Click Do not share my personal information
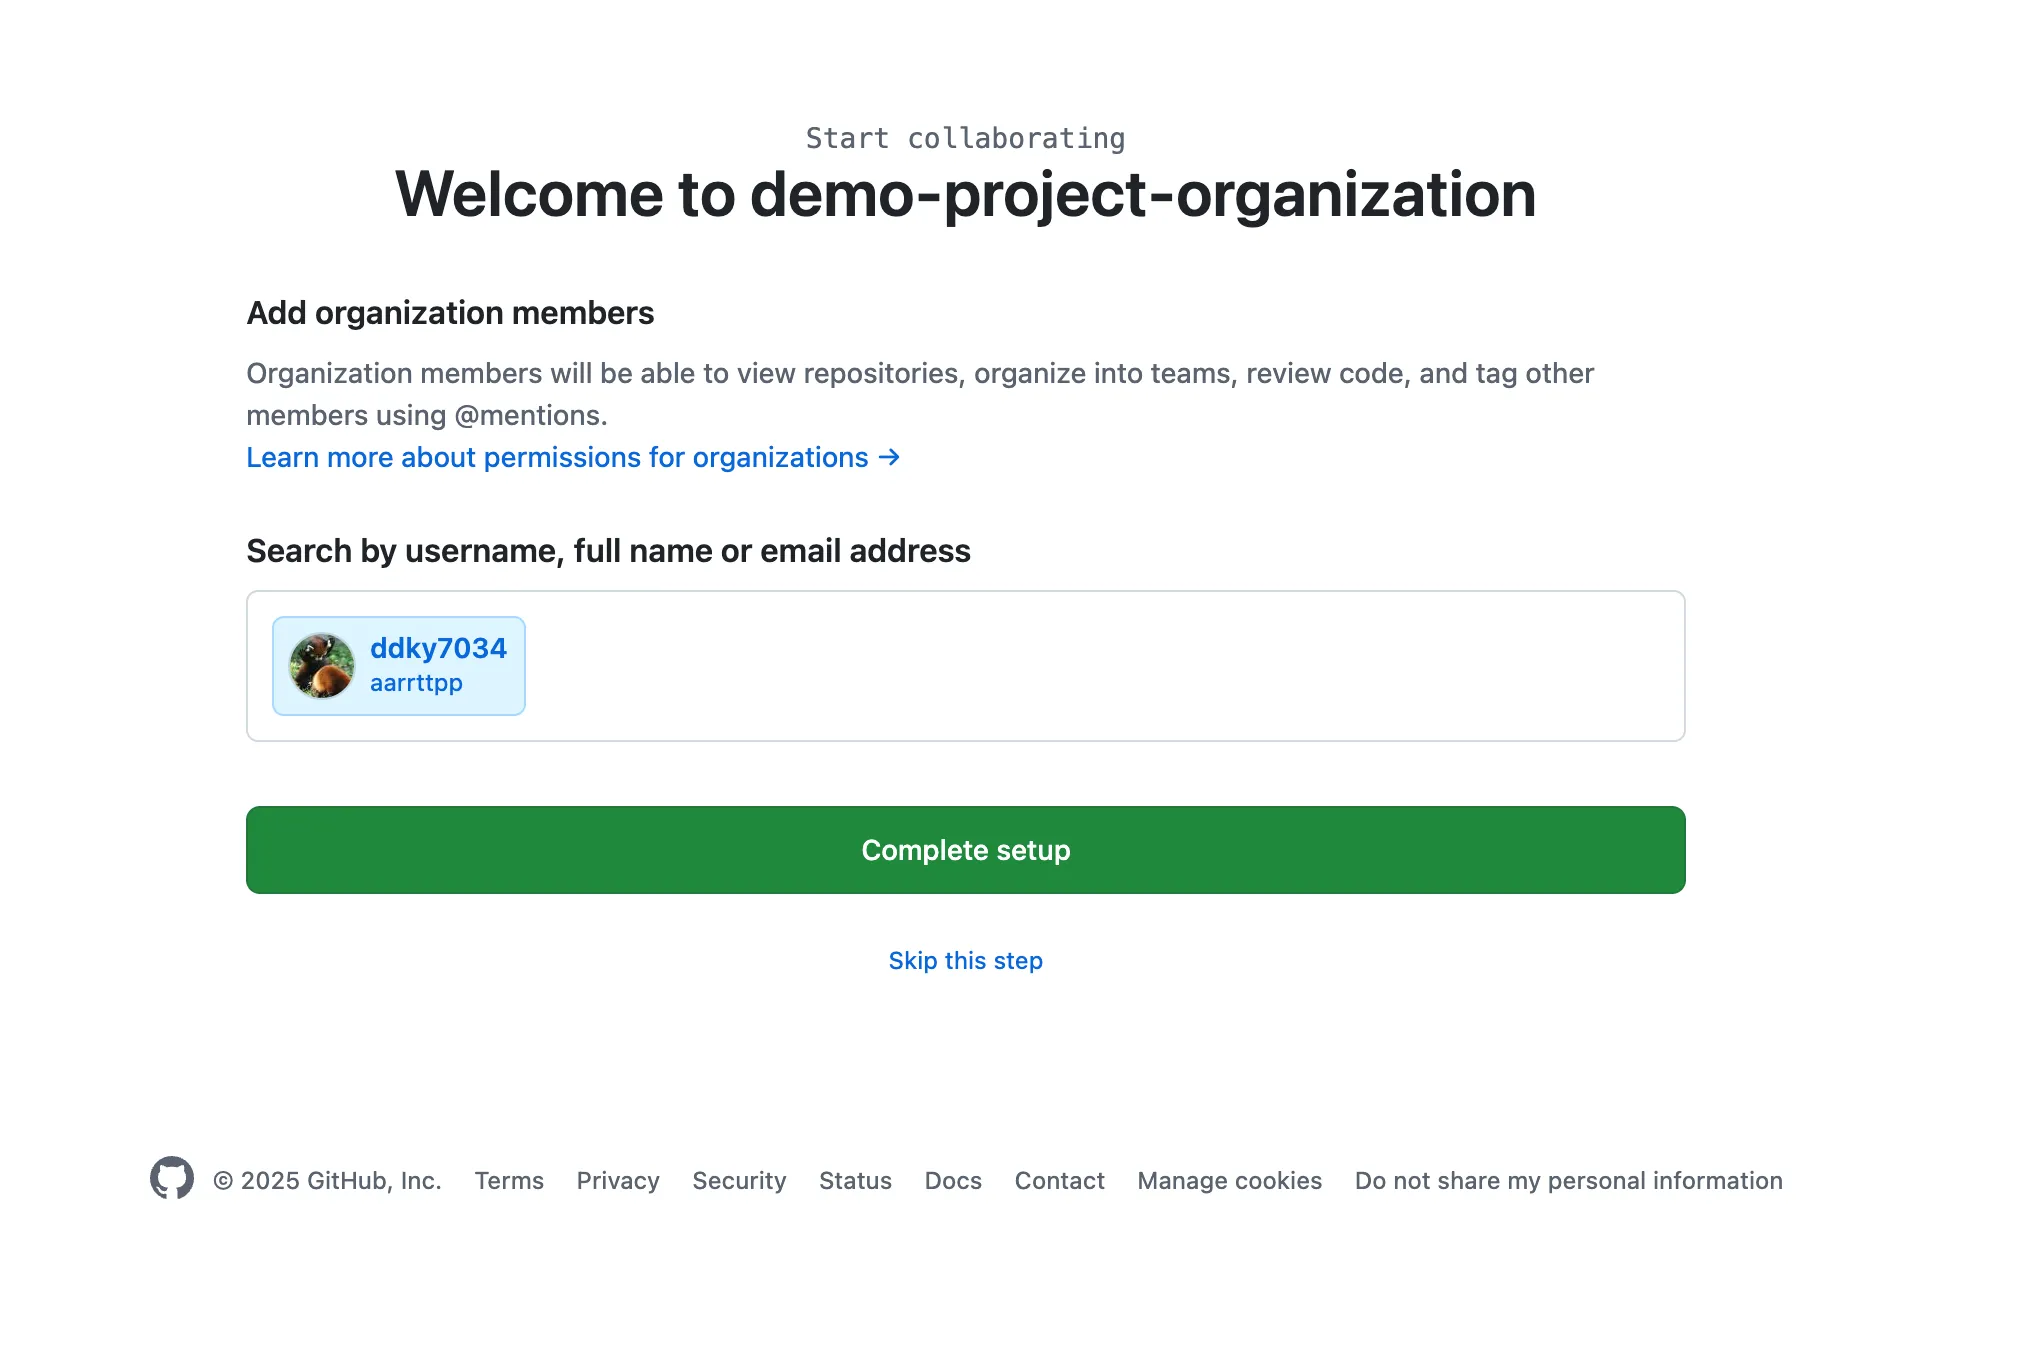 click(1568, 1181)
